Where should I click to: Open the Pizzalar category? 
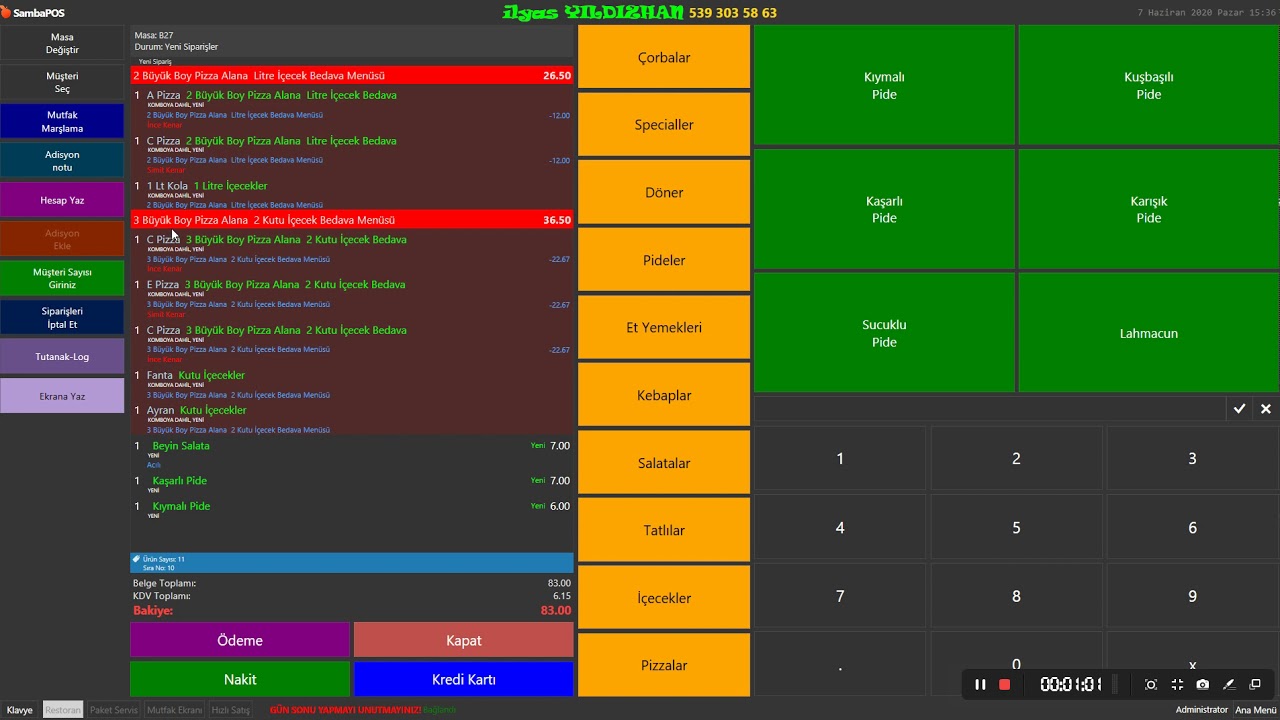point(664,665)
